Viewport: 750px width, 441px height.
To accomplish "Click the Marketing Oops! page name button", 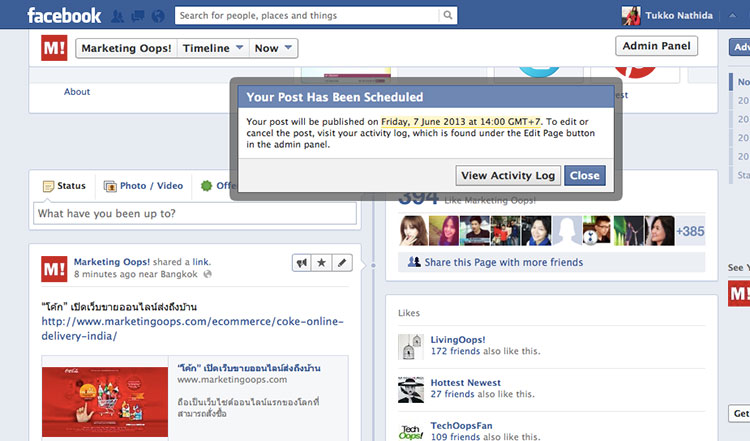I will coord(126,48).
